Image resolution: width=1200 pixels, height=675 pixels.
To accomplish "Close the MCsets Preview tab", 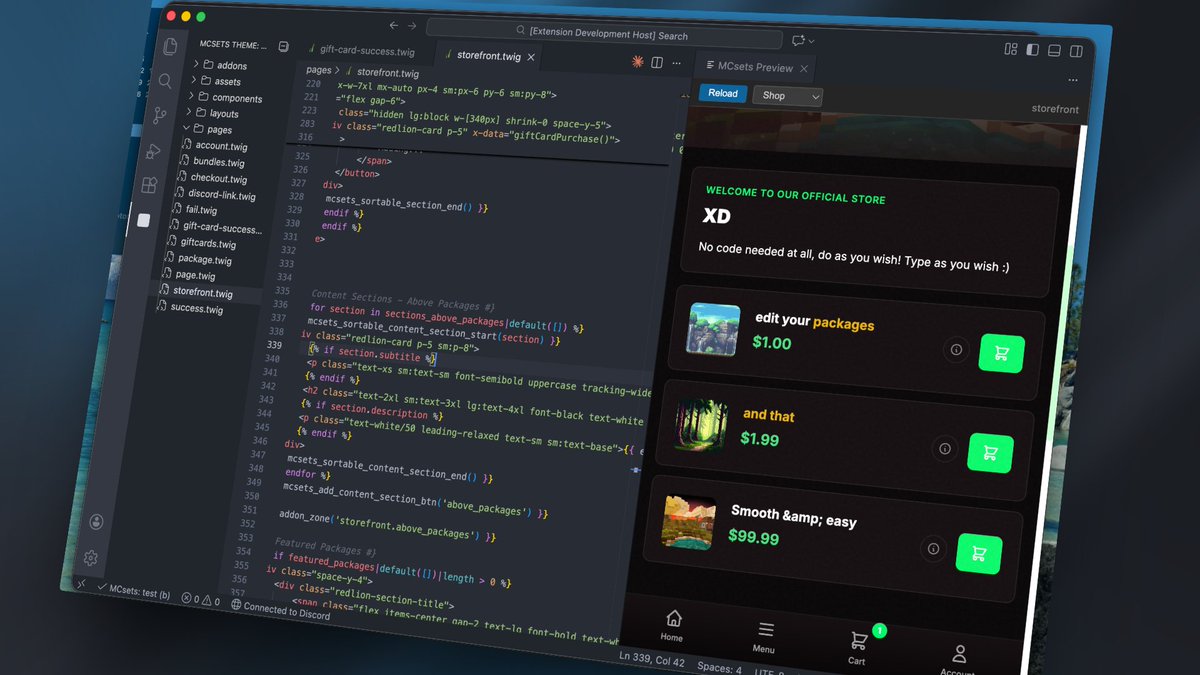I will click(x=804, y=69).
